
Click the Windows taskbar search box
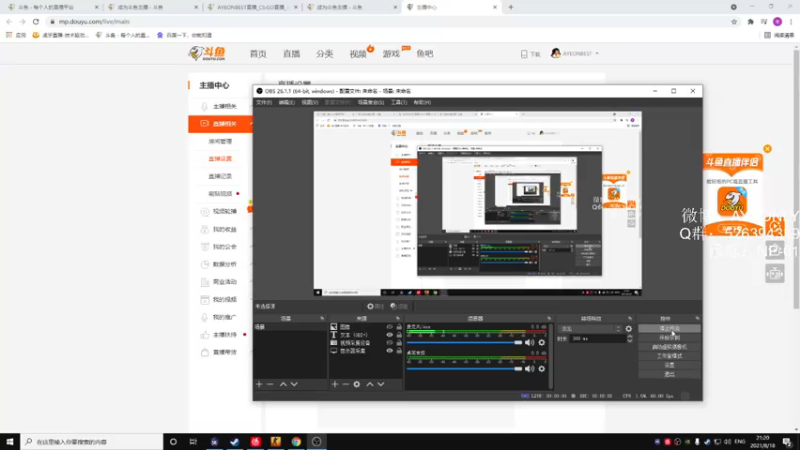coord(92,441)
